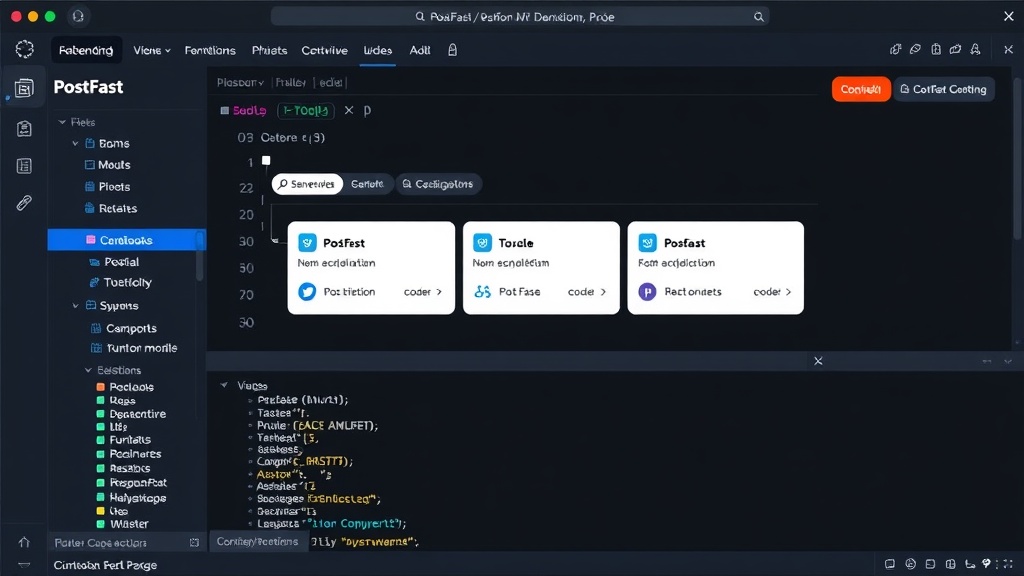This screenshot has width=1024, height=576.
Task: Expand the coder chevron on Torcle card
Action: click(x=603, y=292)
